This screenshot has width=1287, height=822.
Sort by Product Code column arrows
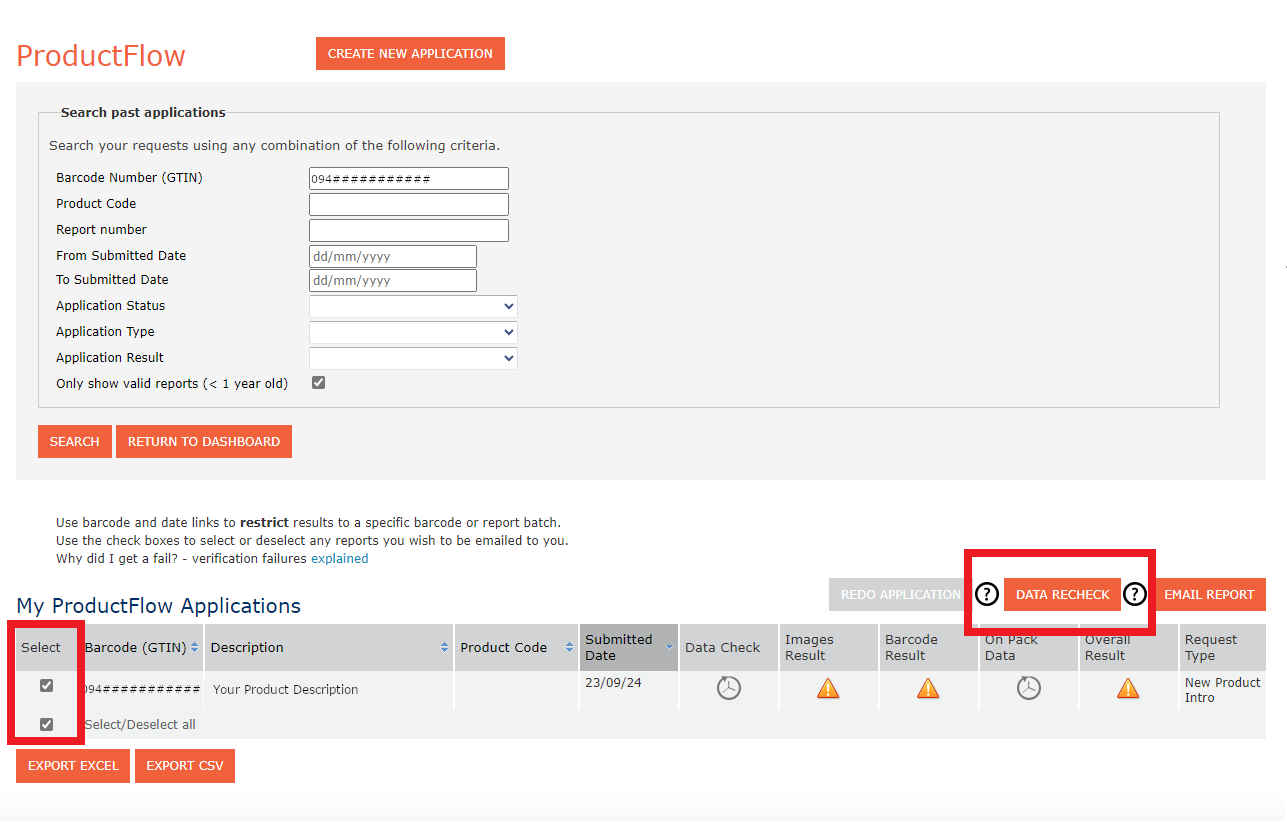point(570,648)
